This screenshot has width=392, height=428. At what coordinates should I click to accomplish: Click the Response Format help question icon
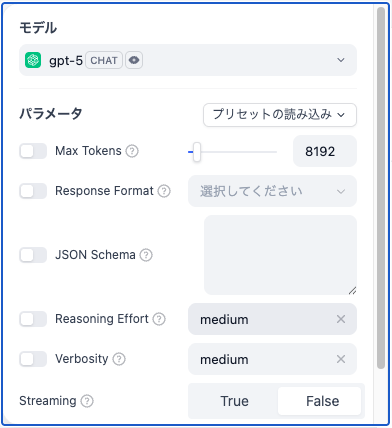point(164,191)
